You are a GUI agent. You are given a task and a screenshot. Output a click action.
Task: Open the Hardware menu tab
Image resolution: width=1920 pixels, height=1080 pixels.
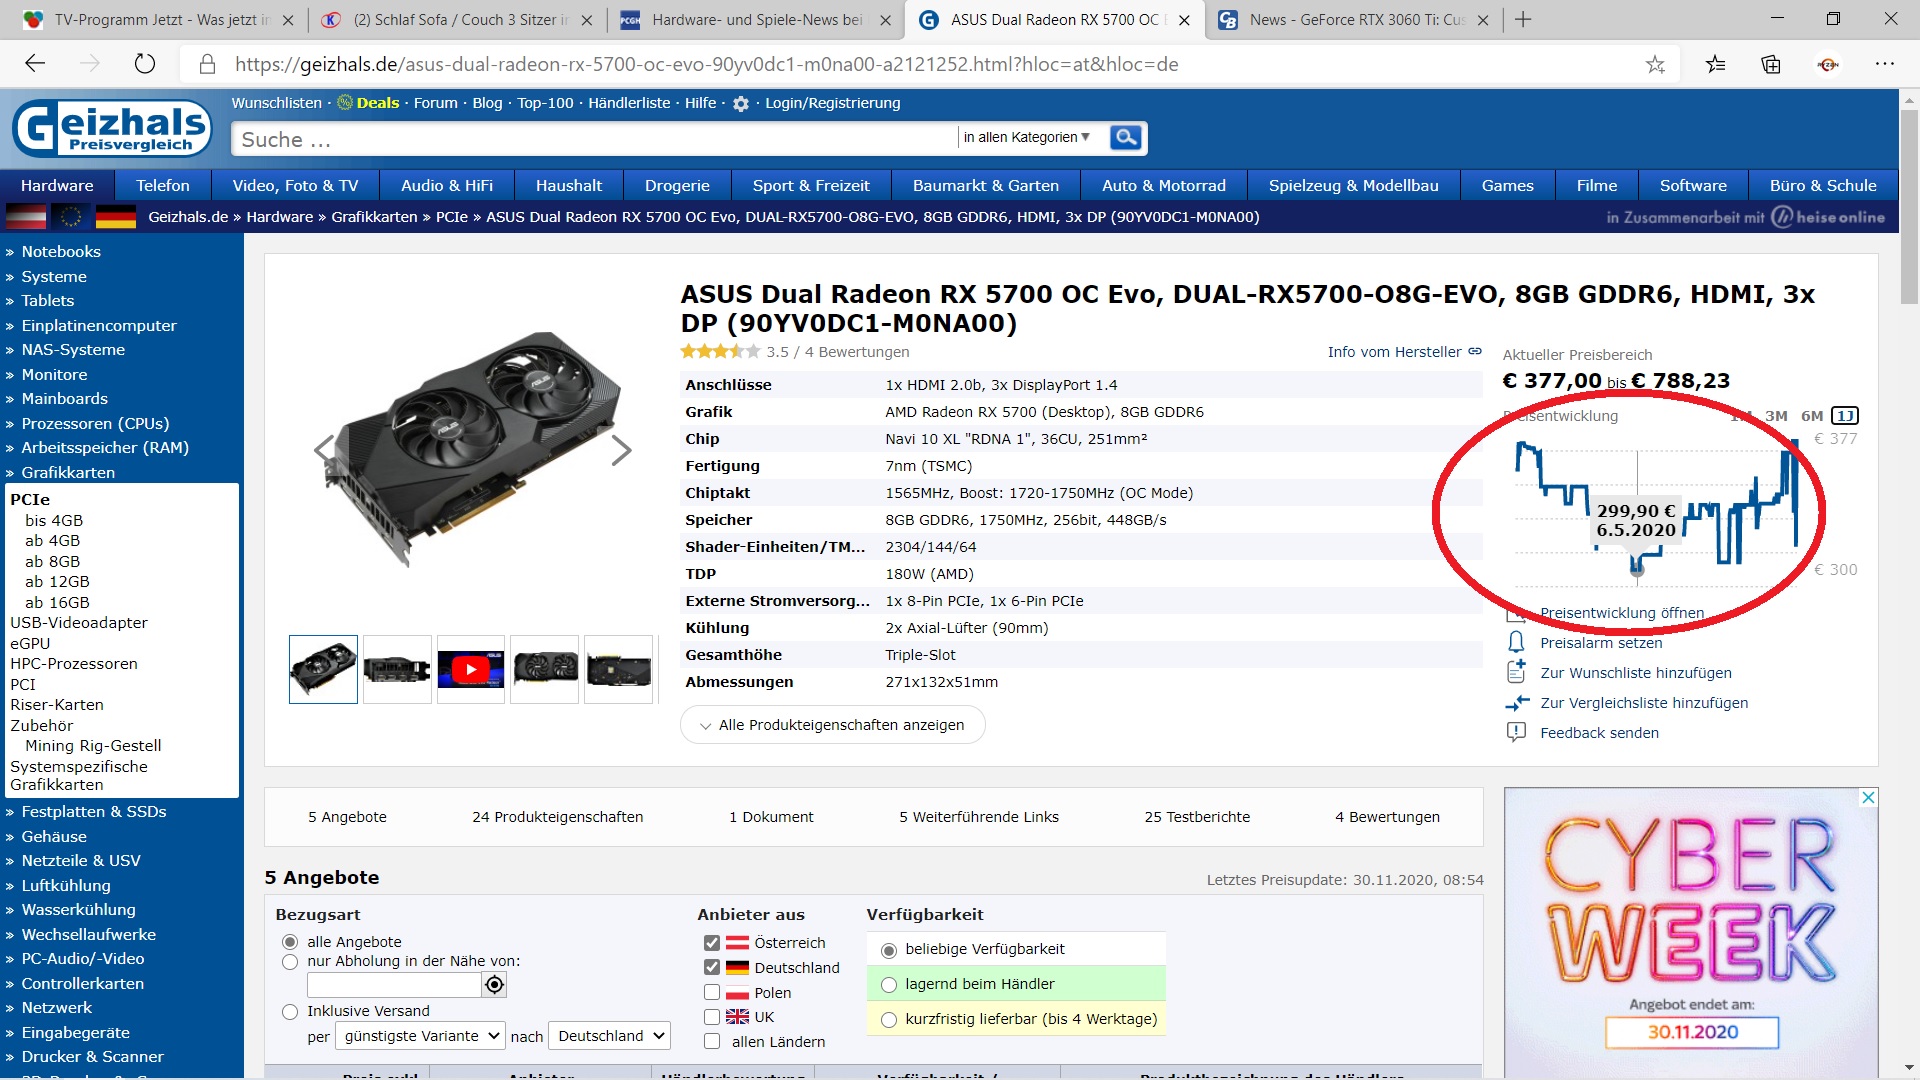(x=57, y=186)
